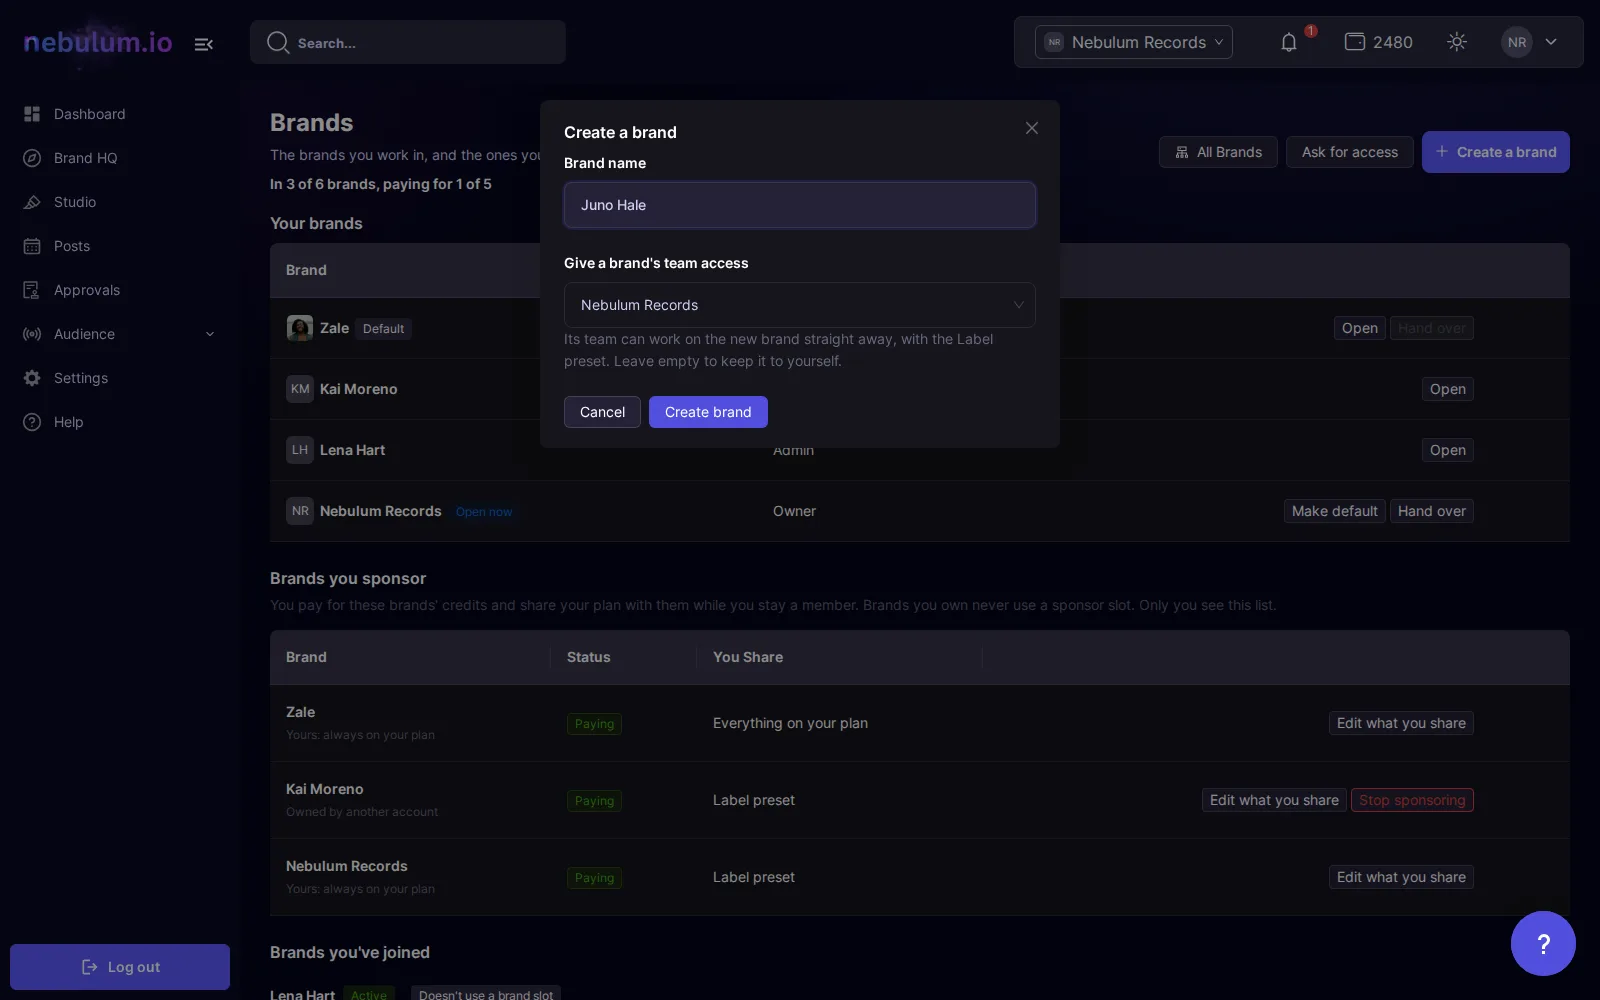Open the notifications bell
Screen dimensions: 1600x1000
(1289, 42)
